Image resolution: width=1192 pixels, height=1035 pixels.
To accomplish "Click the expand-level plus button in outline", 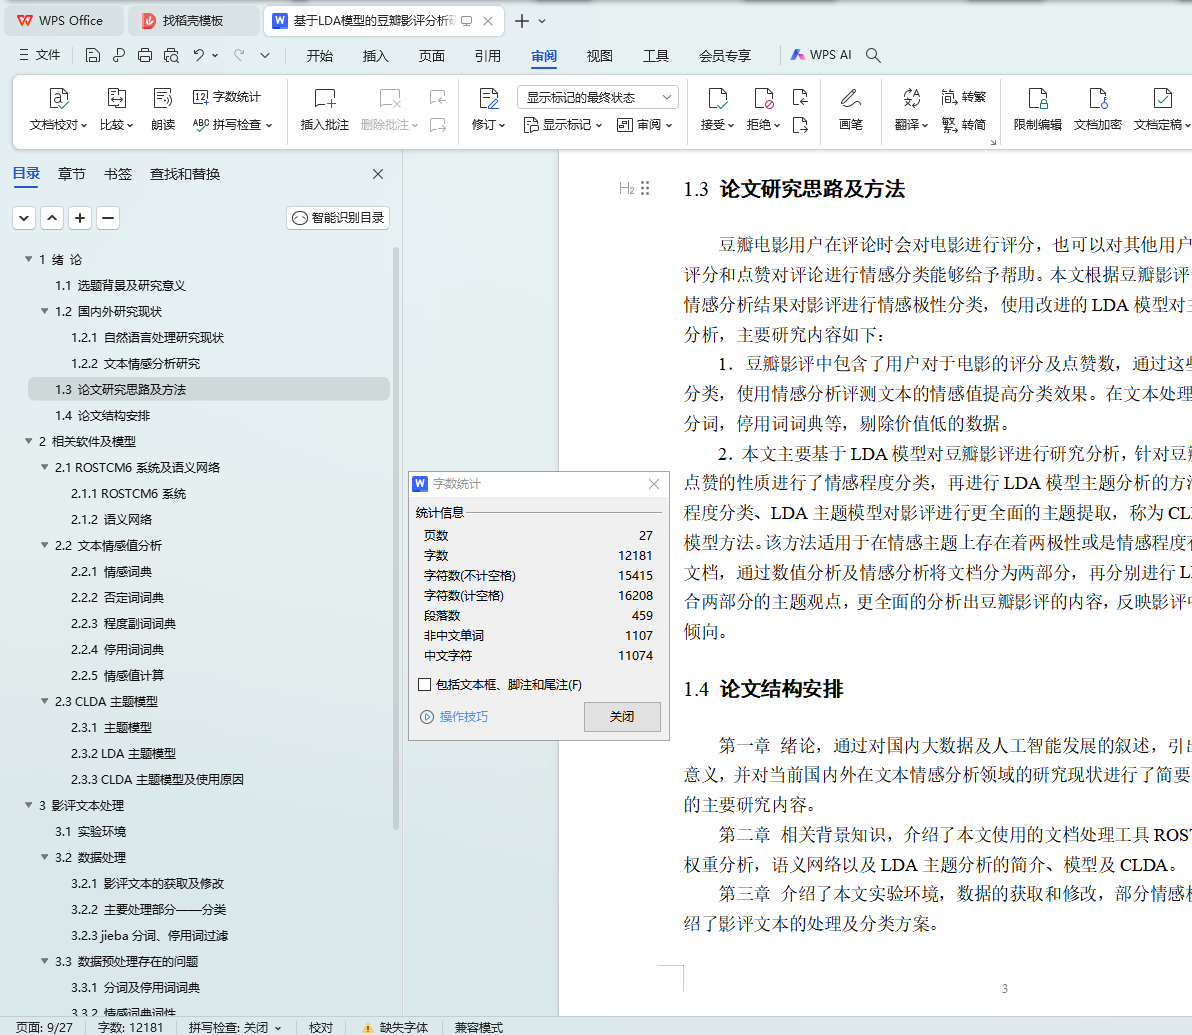I will (80, 218).
